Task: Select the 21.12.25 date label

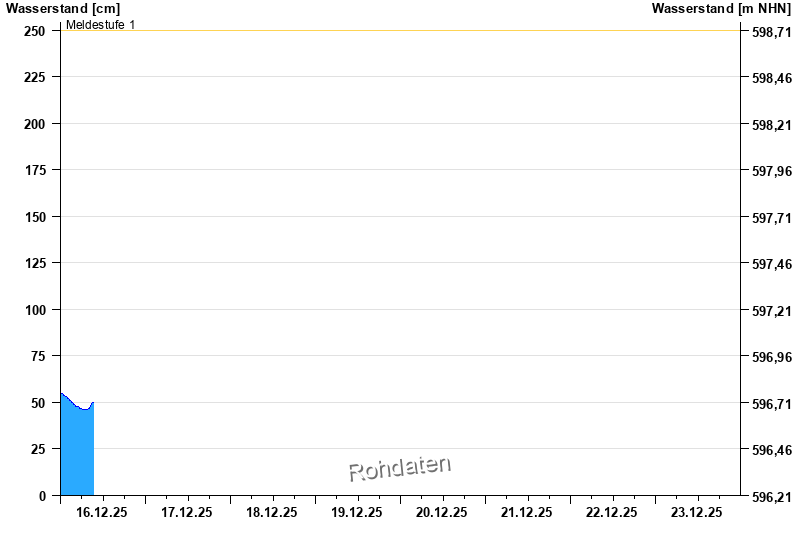Action: pos(527,512)
